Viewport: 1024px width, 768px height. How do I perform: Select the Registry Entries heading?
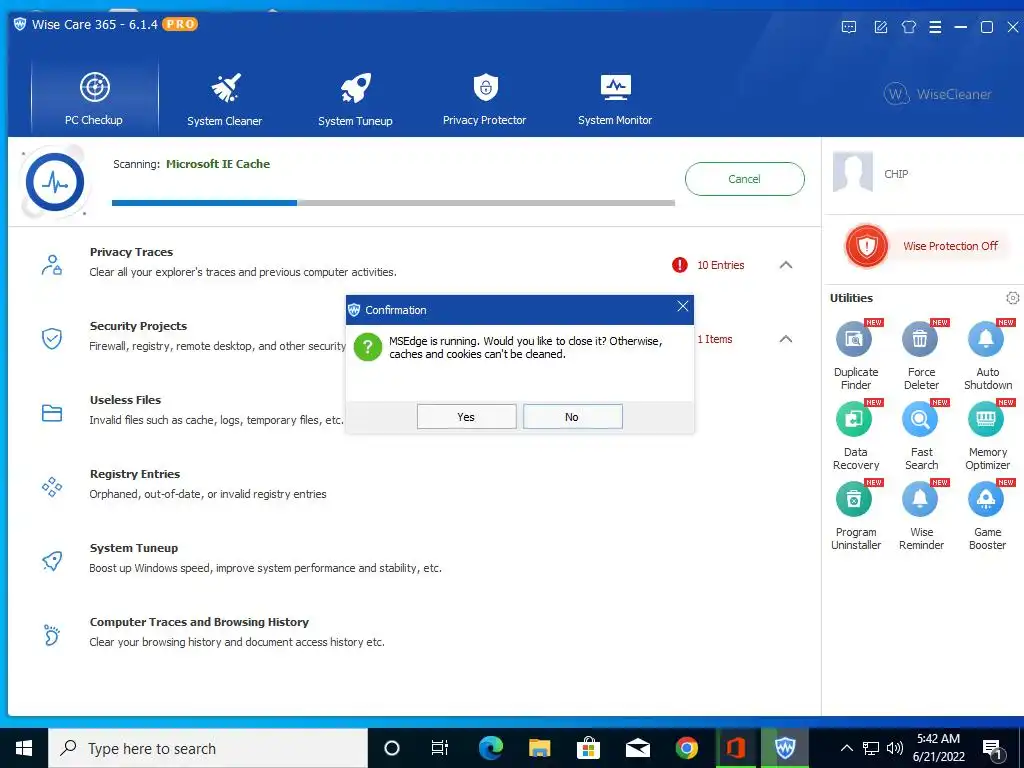coord(135,474)
